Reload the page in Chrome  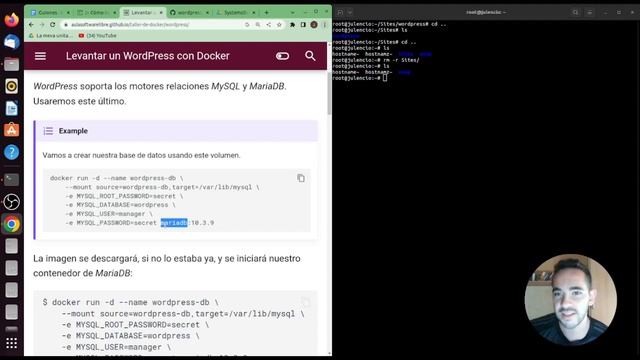point(53,24)
